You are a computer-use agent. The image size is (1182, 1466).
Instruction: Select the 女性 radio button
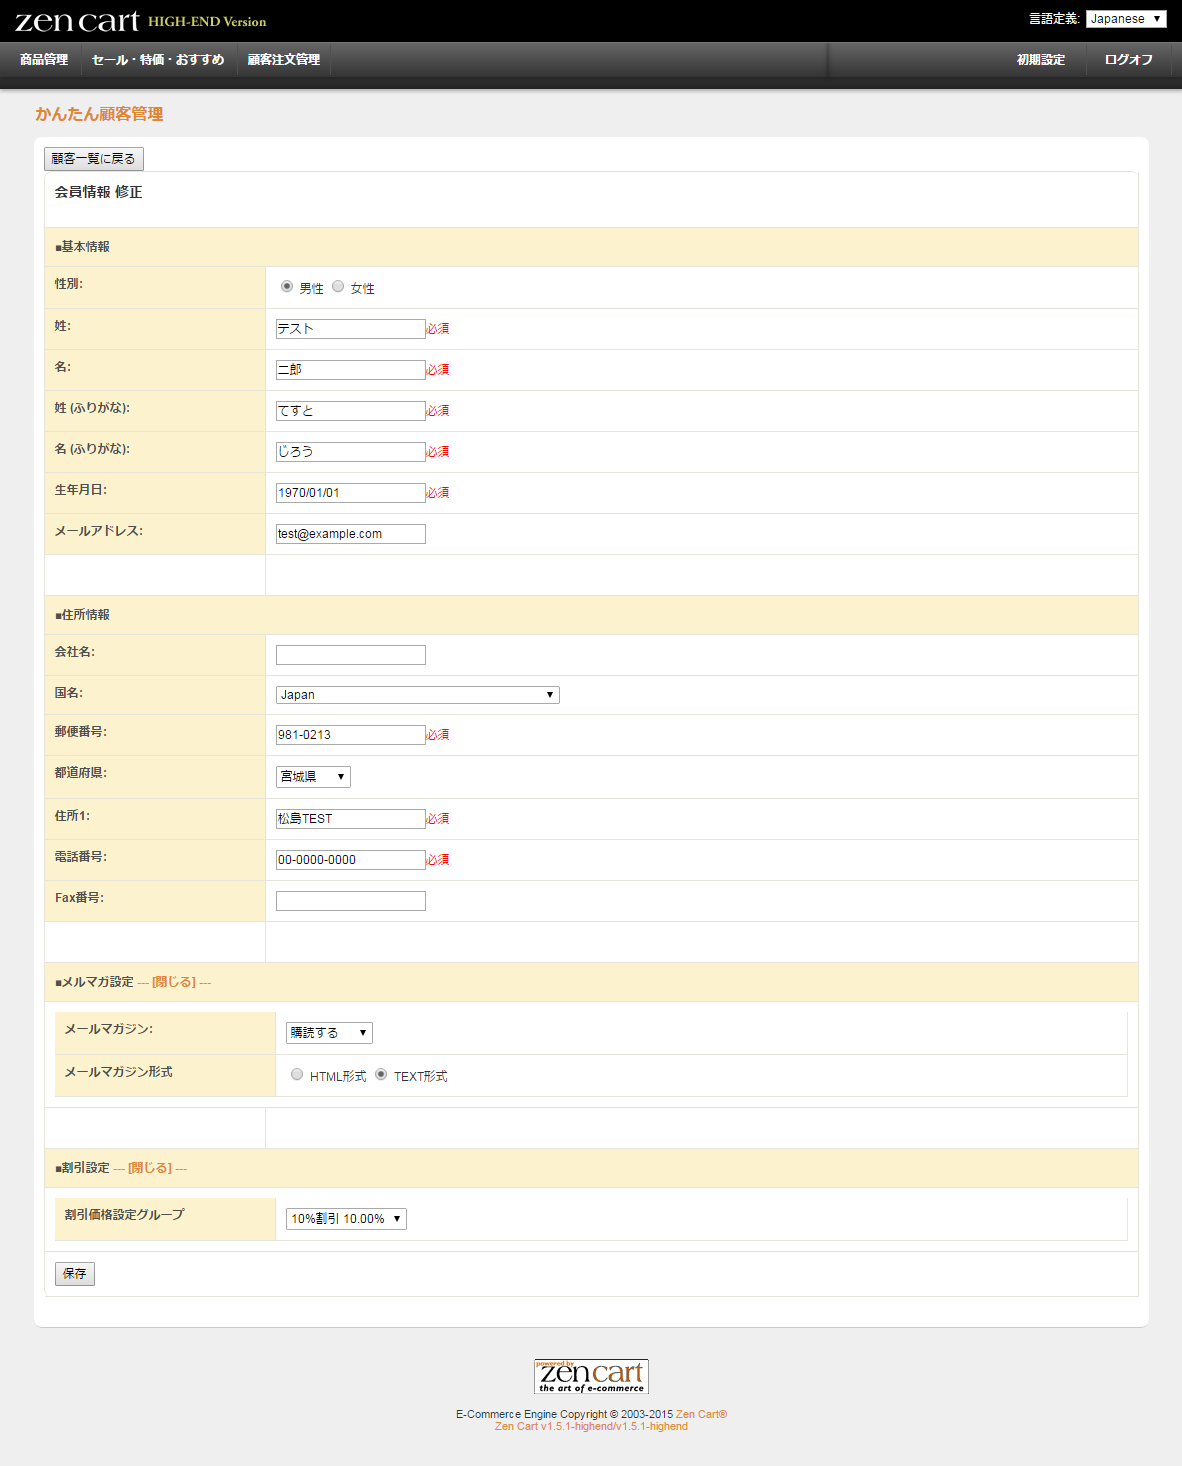(x=338, y=287)
